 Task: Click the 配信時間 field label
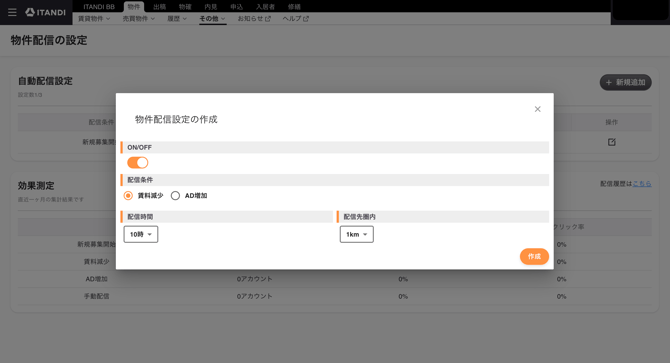[140, 217]
